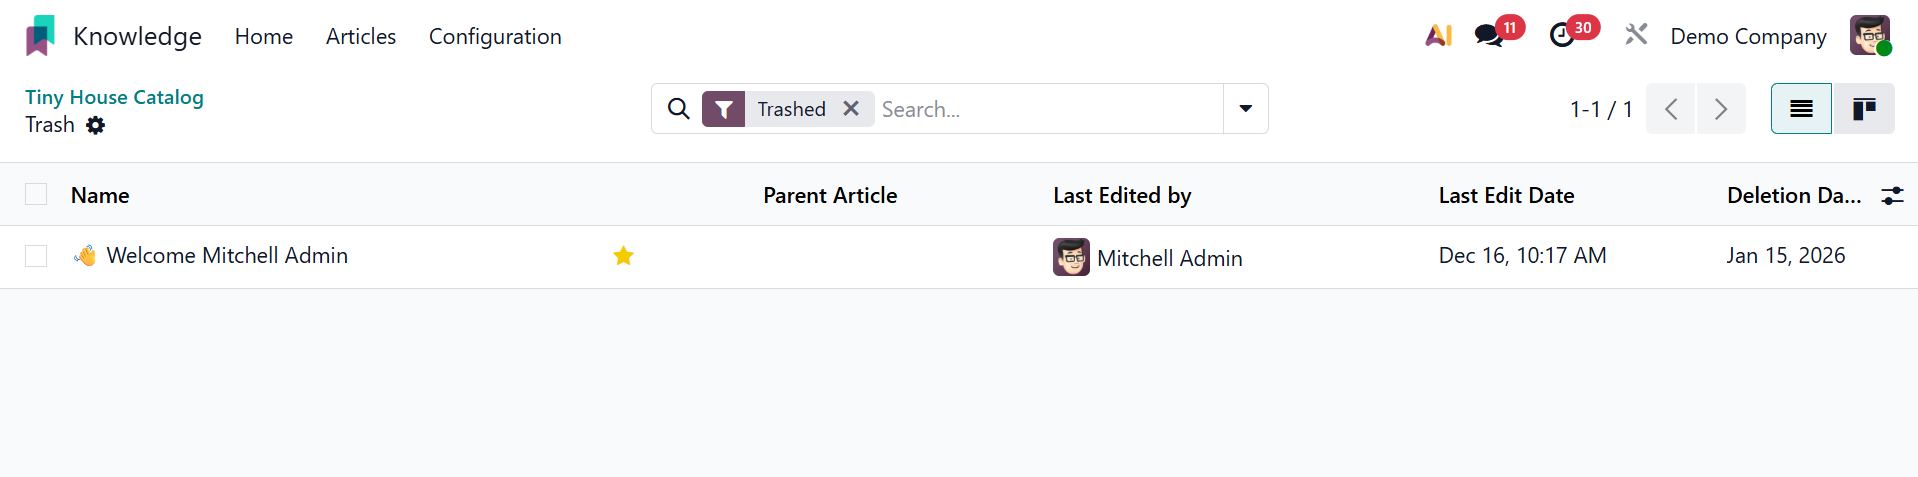The height and width of the screenshot is (477, 1918).
Task: Go to Tiny House Catalog breadcrumb
Action: (x=114, y=97)
